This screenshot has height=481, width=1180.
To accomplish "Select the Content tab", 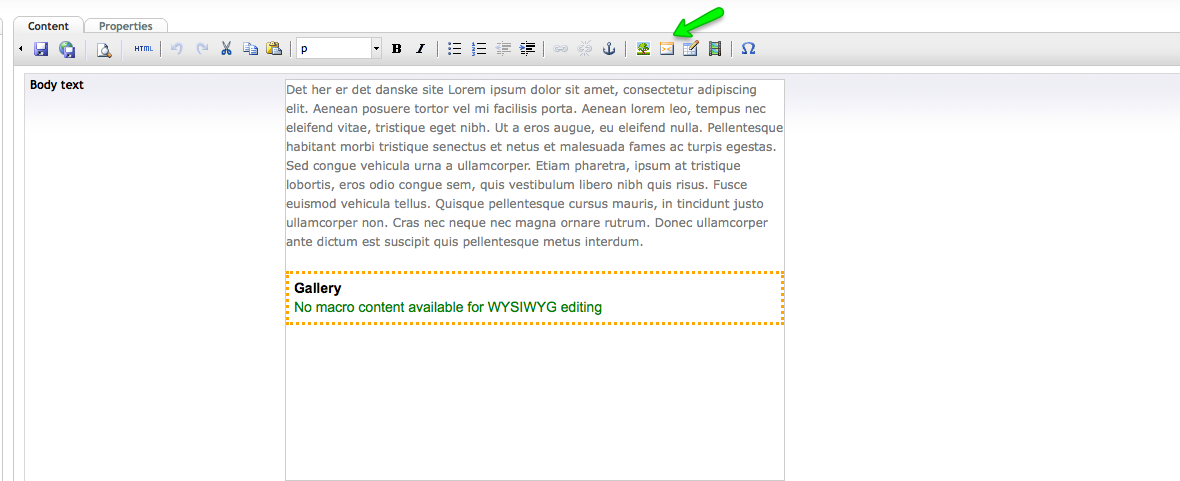I will point(49,26).
